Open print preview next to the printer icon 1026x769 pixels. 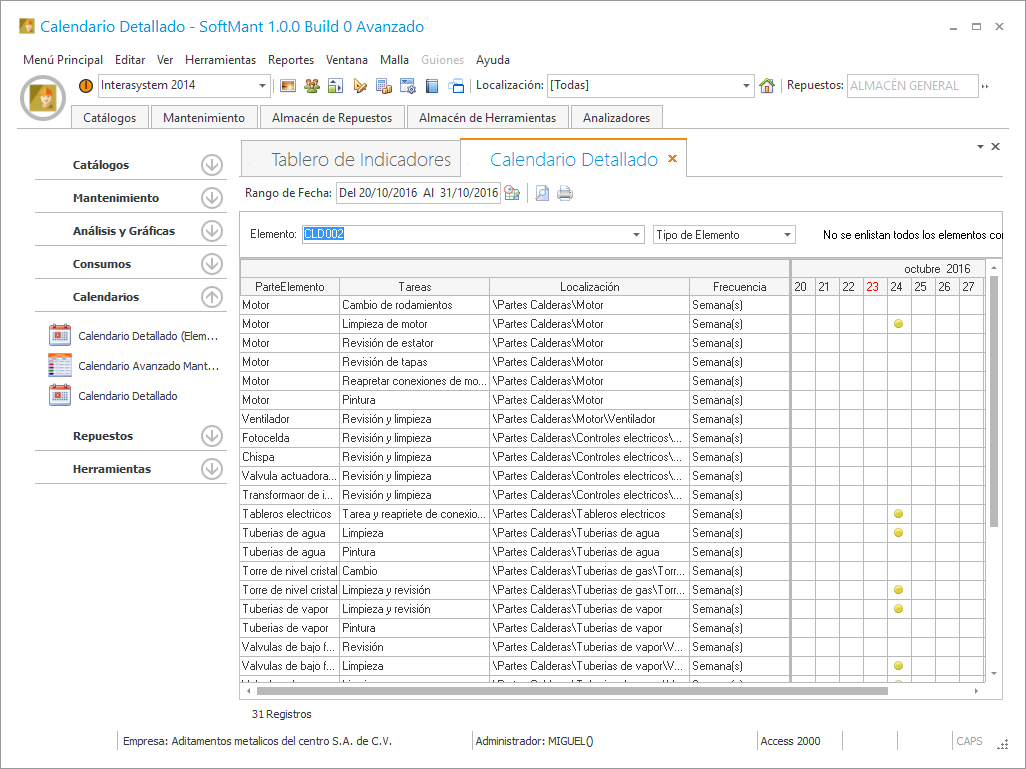pyautogui.click(x=542, y=193)
